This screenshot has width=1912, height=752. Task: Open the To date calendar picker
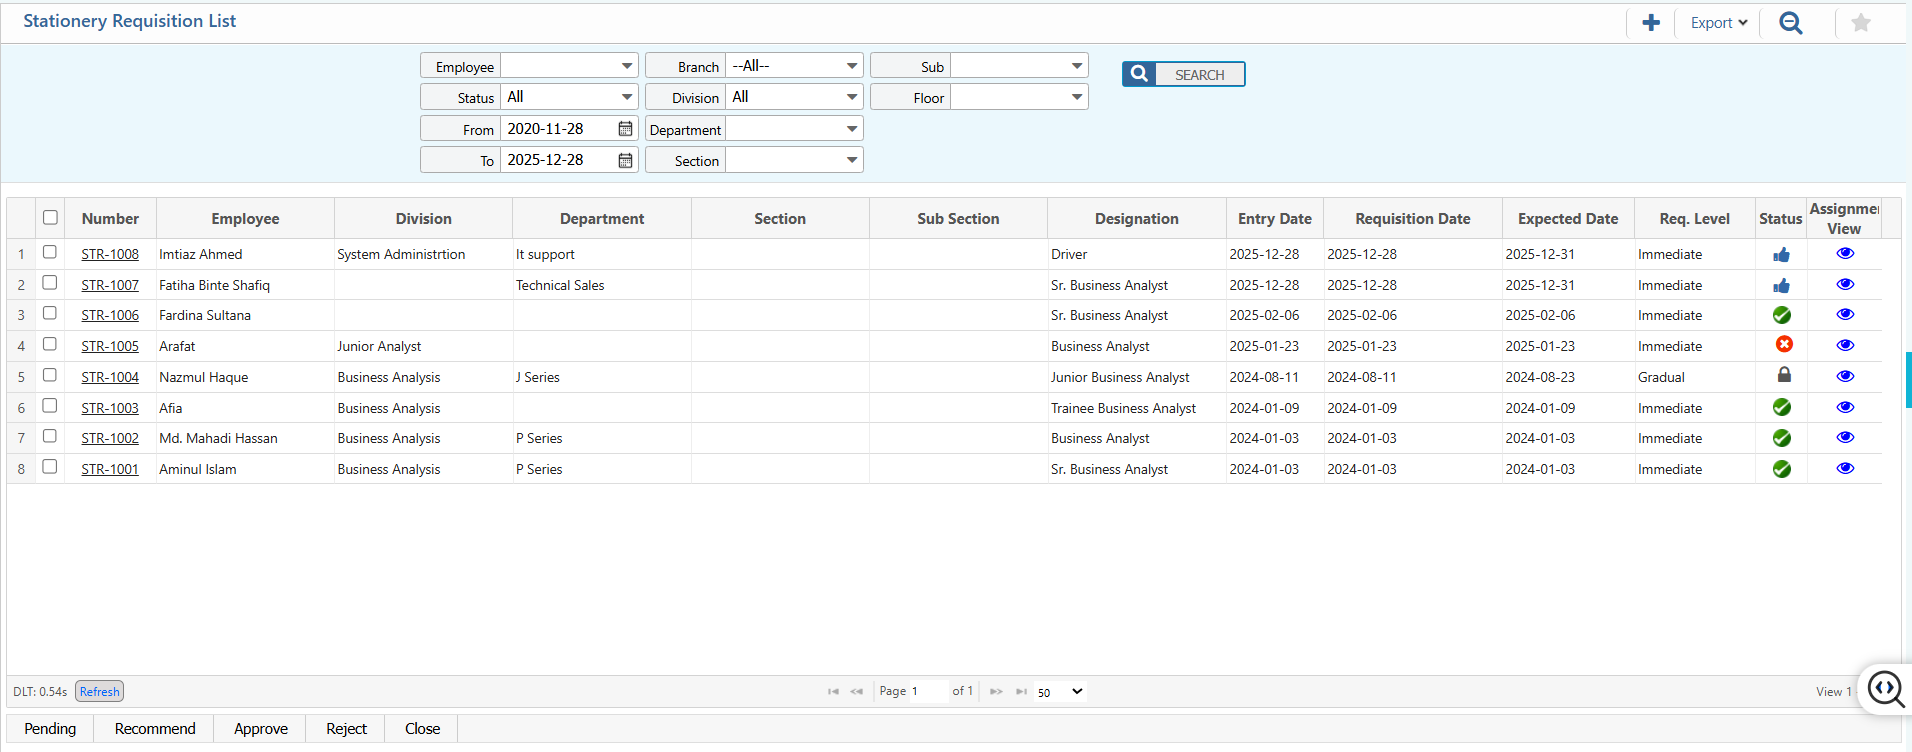625,160
